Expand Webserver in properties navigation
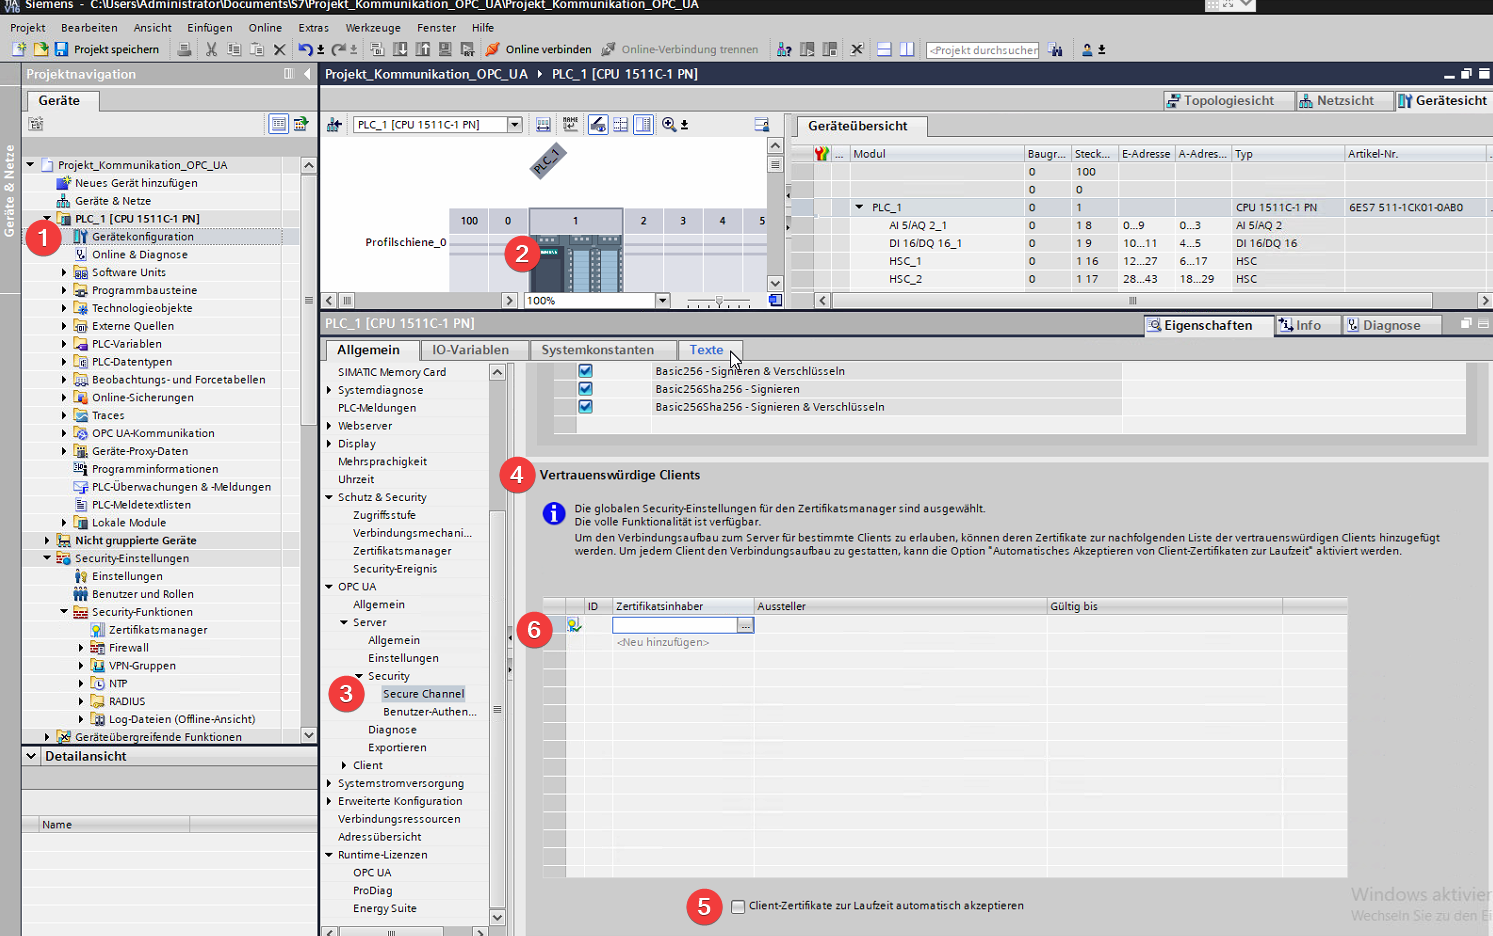Viewport: 1493px width, 936px height. (x=329, y=426)
